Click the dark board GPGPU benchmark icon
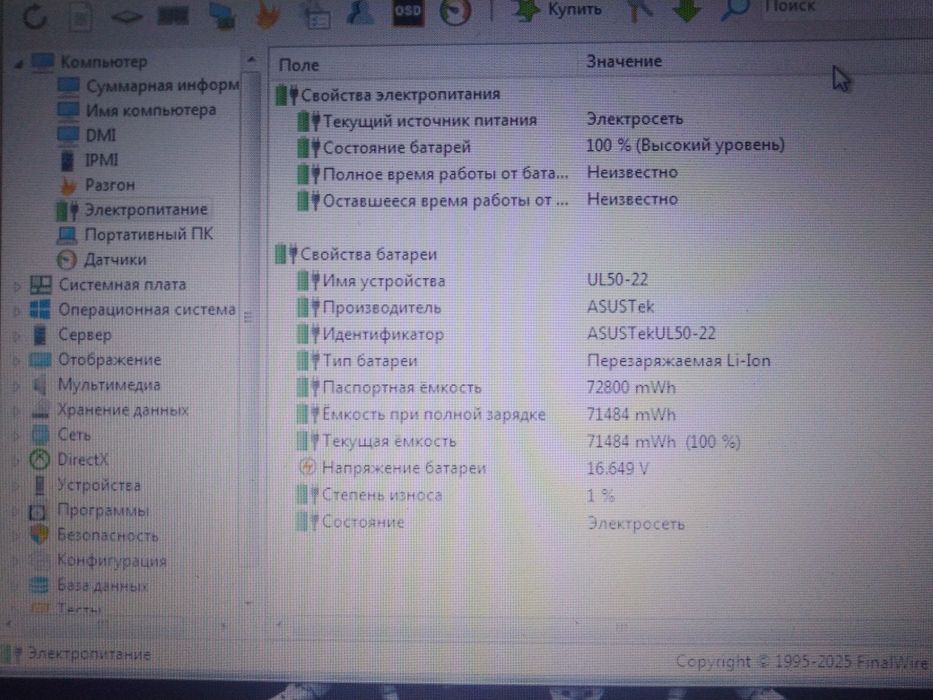933x700 pixels. pos(173,15)
